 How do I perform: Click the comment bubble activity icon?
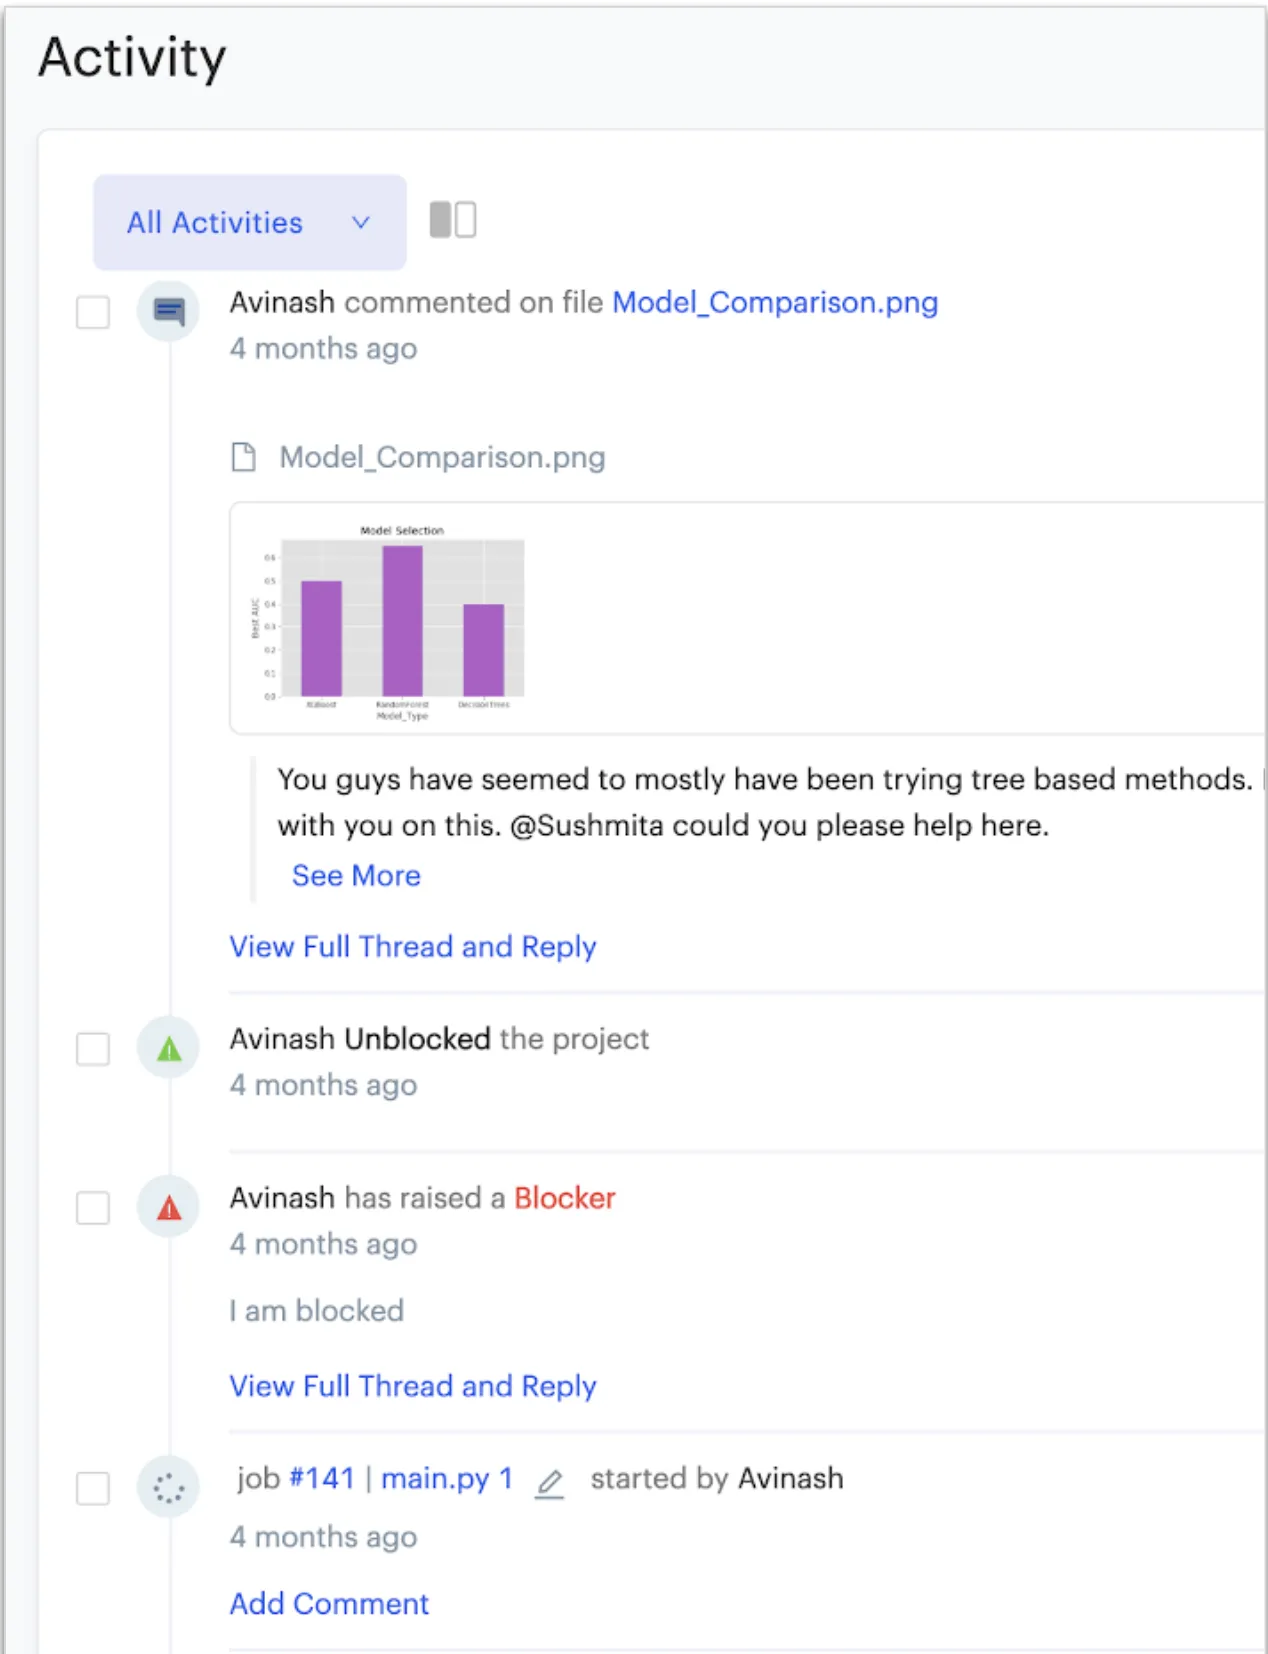tap(168, 312)
